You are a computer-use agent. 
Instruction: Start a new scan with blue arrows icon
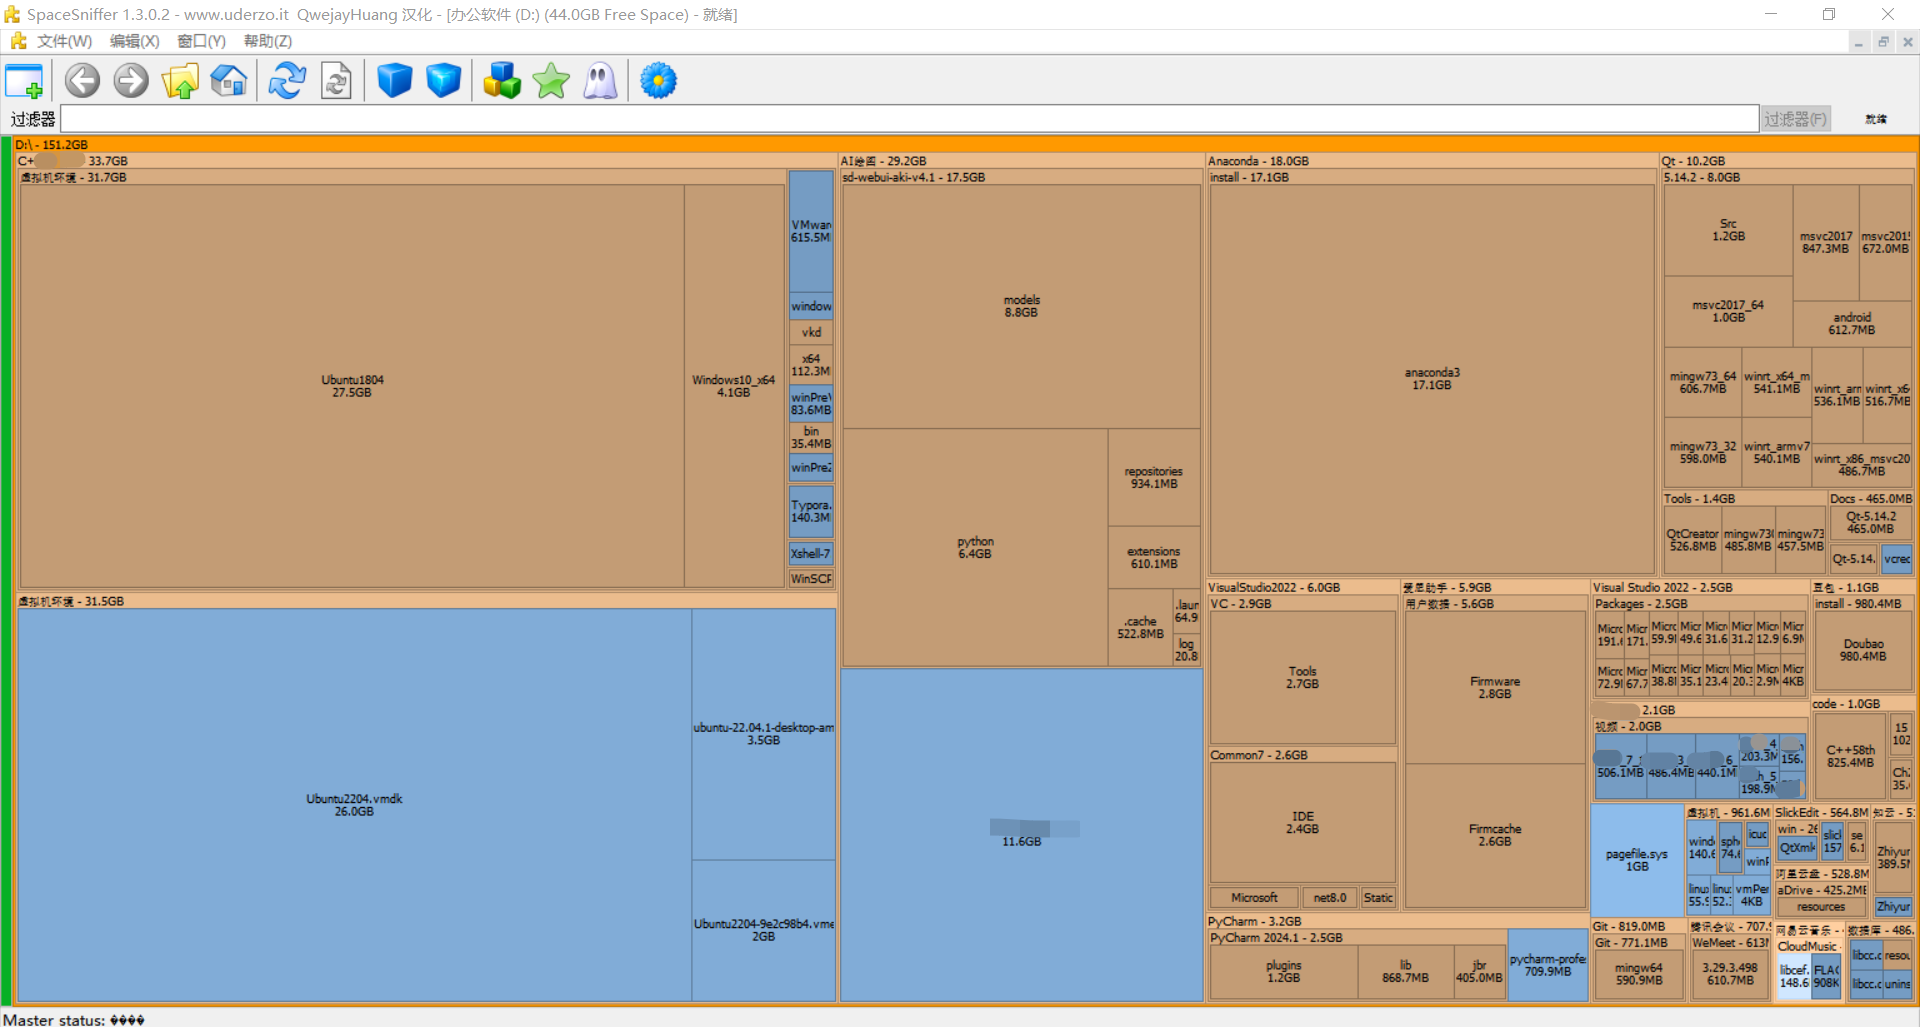287,81
